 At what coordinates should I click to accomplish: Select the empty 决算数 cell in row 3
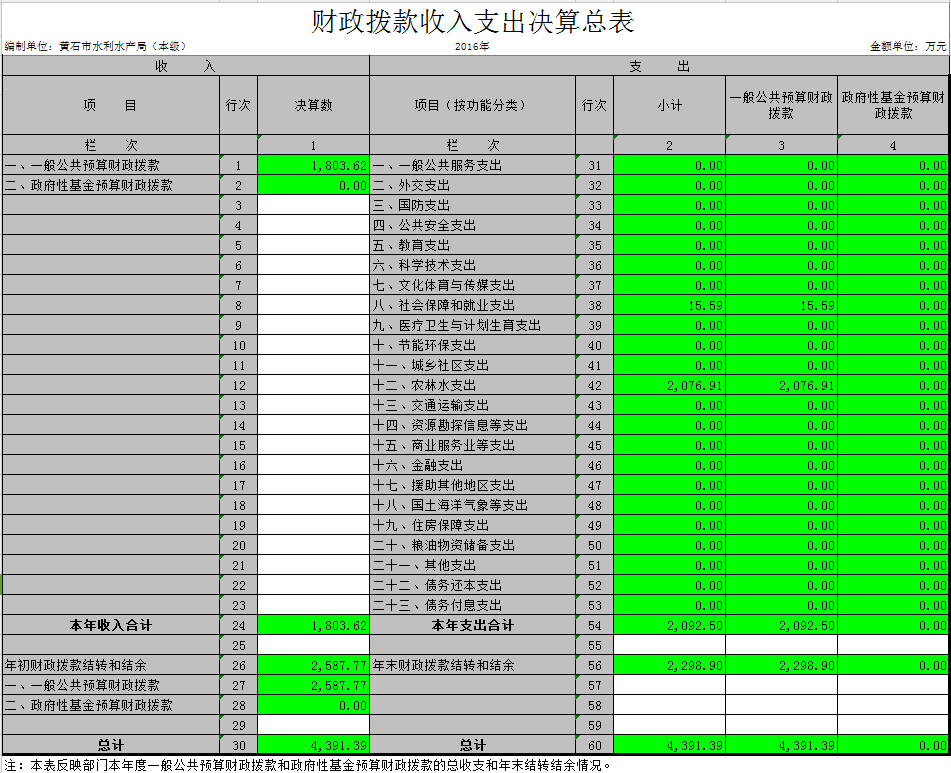(314, 206)
